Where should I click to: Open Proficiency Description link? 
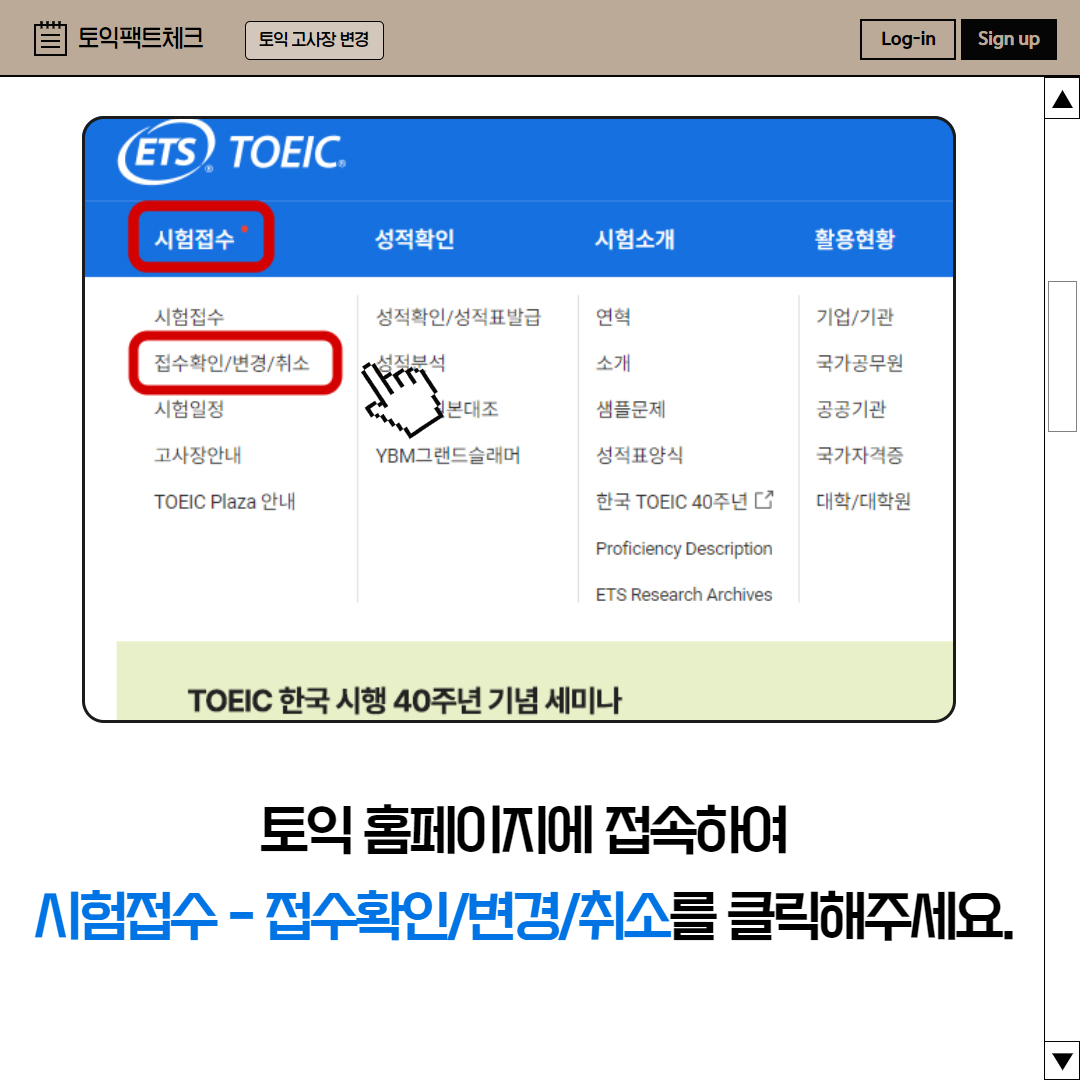pos(684,548)
